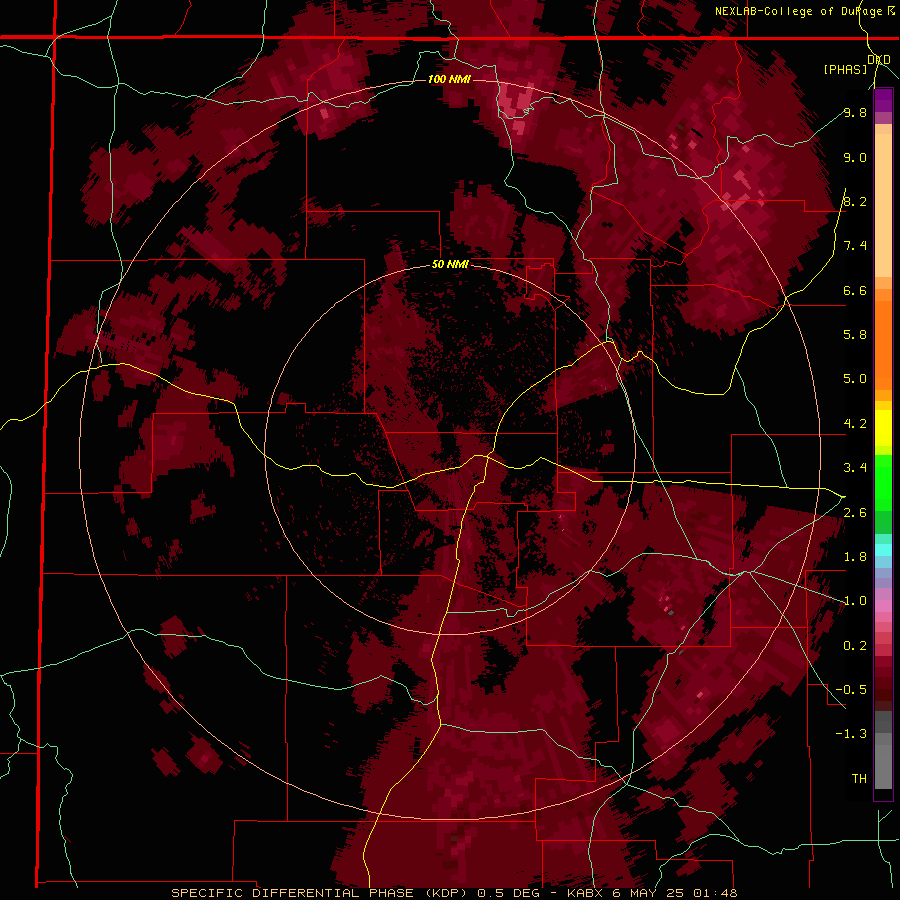Click the -0.5 scale value

(851, 690)
